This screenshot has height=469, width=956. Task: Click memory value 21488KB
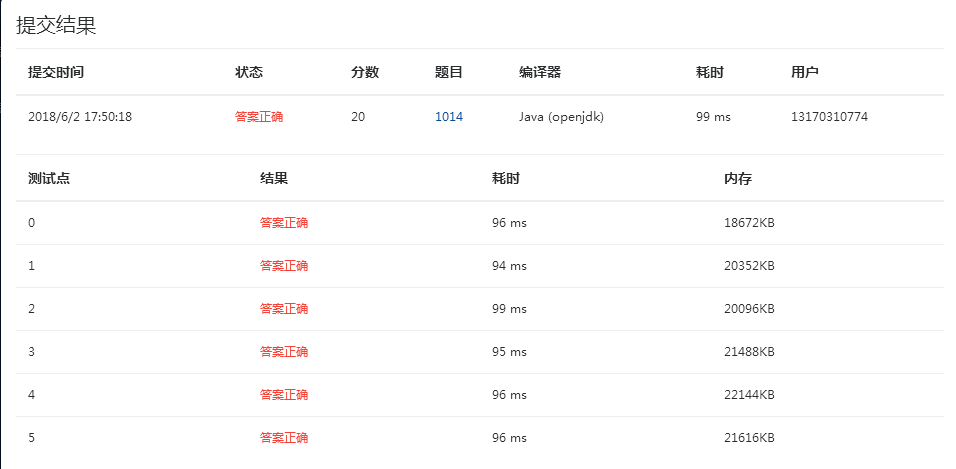749,352
